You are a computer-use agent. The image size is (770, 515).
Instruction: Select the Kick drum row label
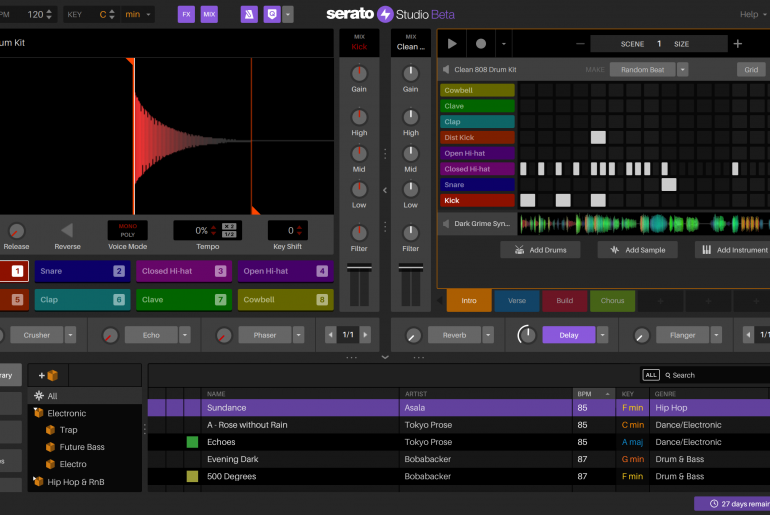point(477,200)
